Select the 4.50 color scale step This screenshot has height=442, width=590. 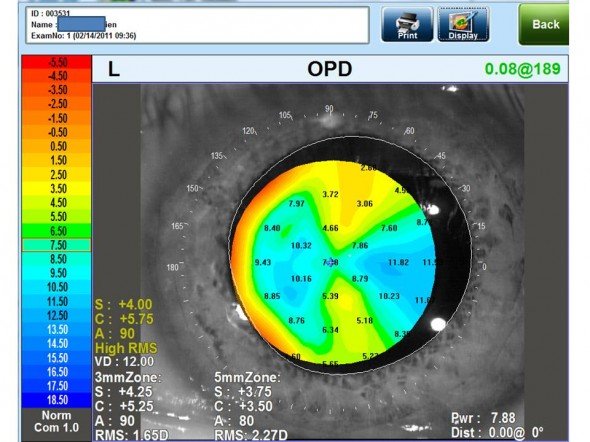pyautogui.click(x=56, y=203)
